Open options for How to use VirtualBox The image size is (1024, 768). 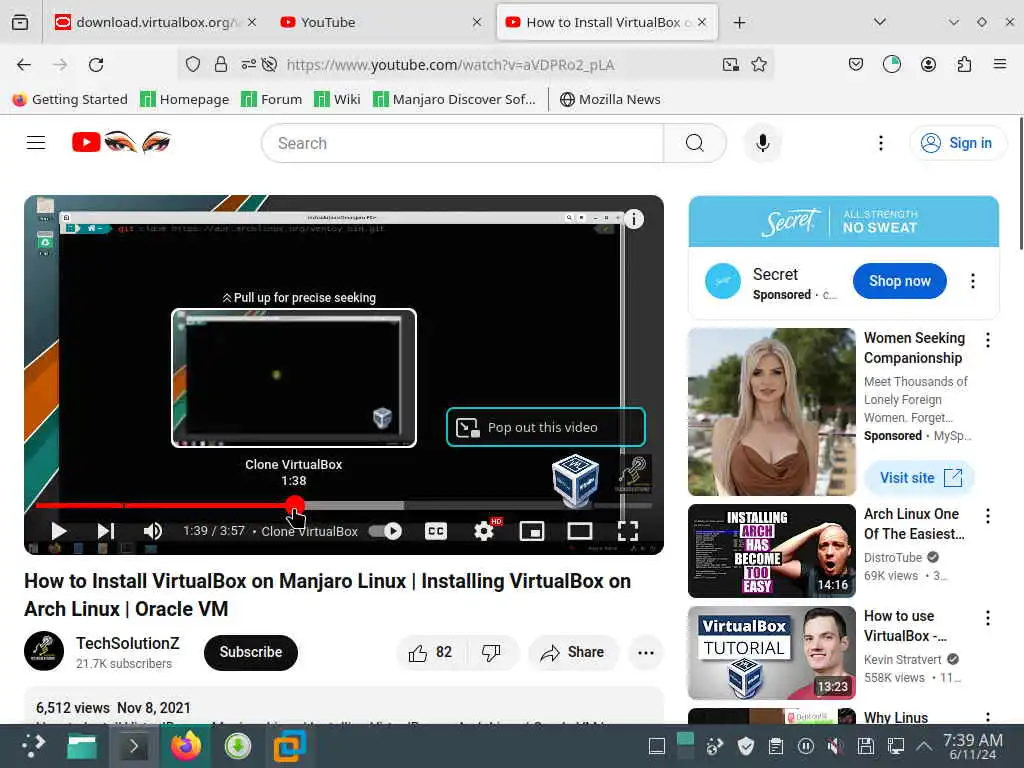click(987, 618)
